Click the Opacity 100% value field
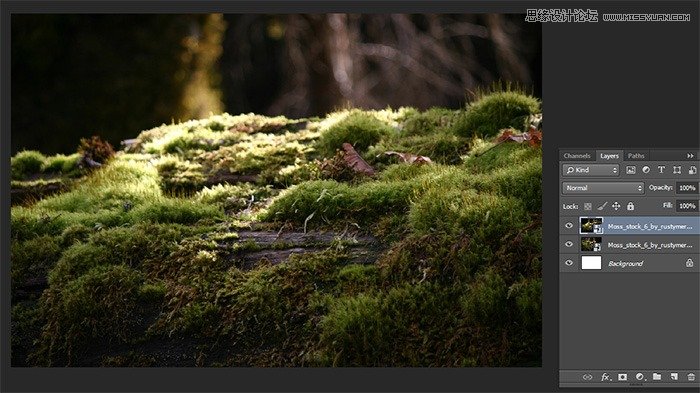The width and height of the screenshot is (700, 393). click(x=688, y=188)
